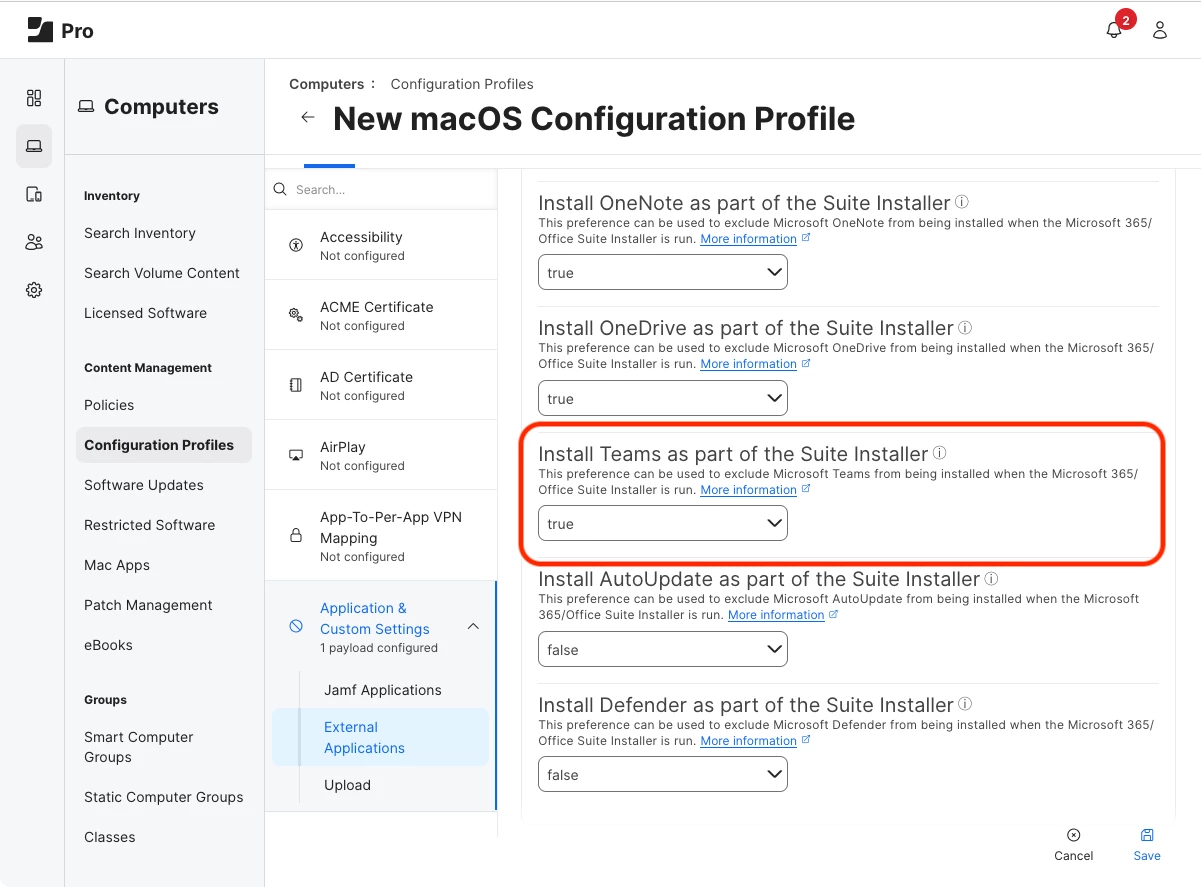This screenshot has width=1201, height=887.
Task: Open eBooks in sidebar
Action: (x=108, y=645)
